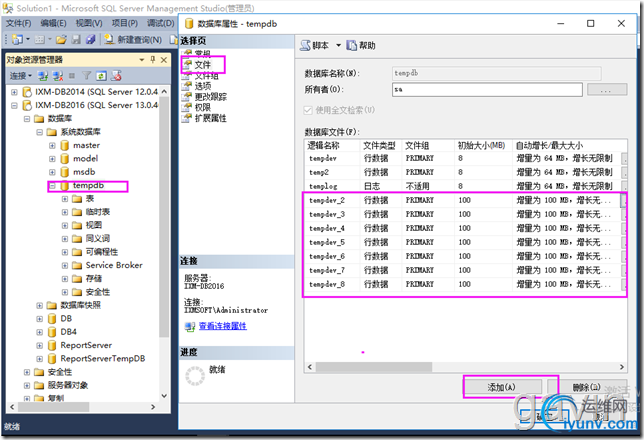Click the New Project icon in main toolbar
The height and width of the screenshot is (440, 644).
[x=17, y=39]
